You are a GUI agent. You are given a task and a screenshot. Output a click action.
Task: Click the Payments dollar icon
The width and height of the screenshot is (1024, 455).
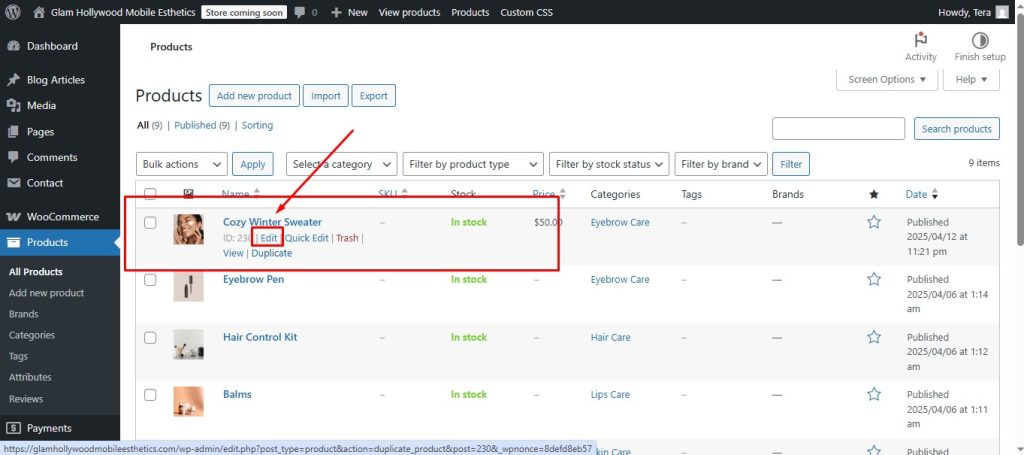pyautogui.click(x=13, y=428)
